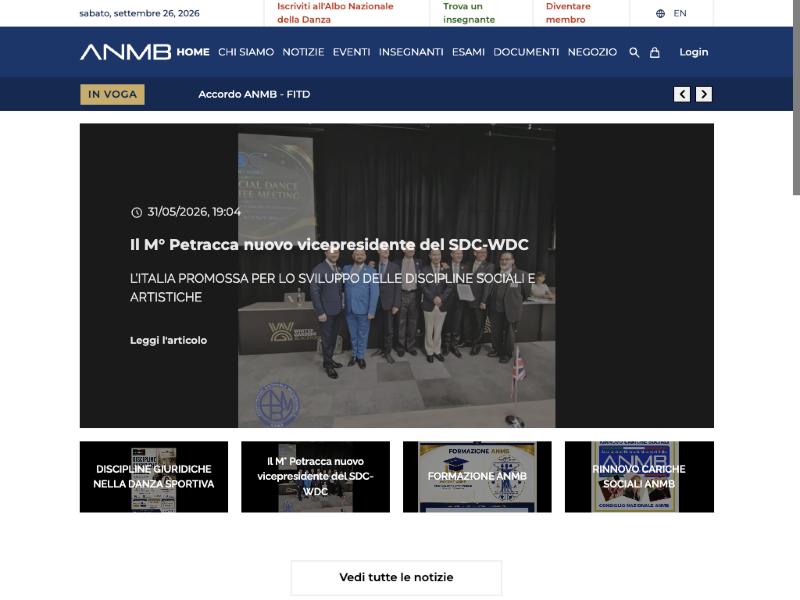Select Il M° Petracca nuovo vicepresidente thumbnail
Viewport: 800px width, 600px height.
(x=315, y=477)
